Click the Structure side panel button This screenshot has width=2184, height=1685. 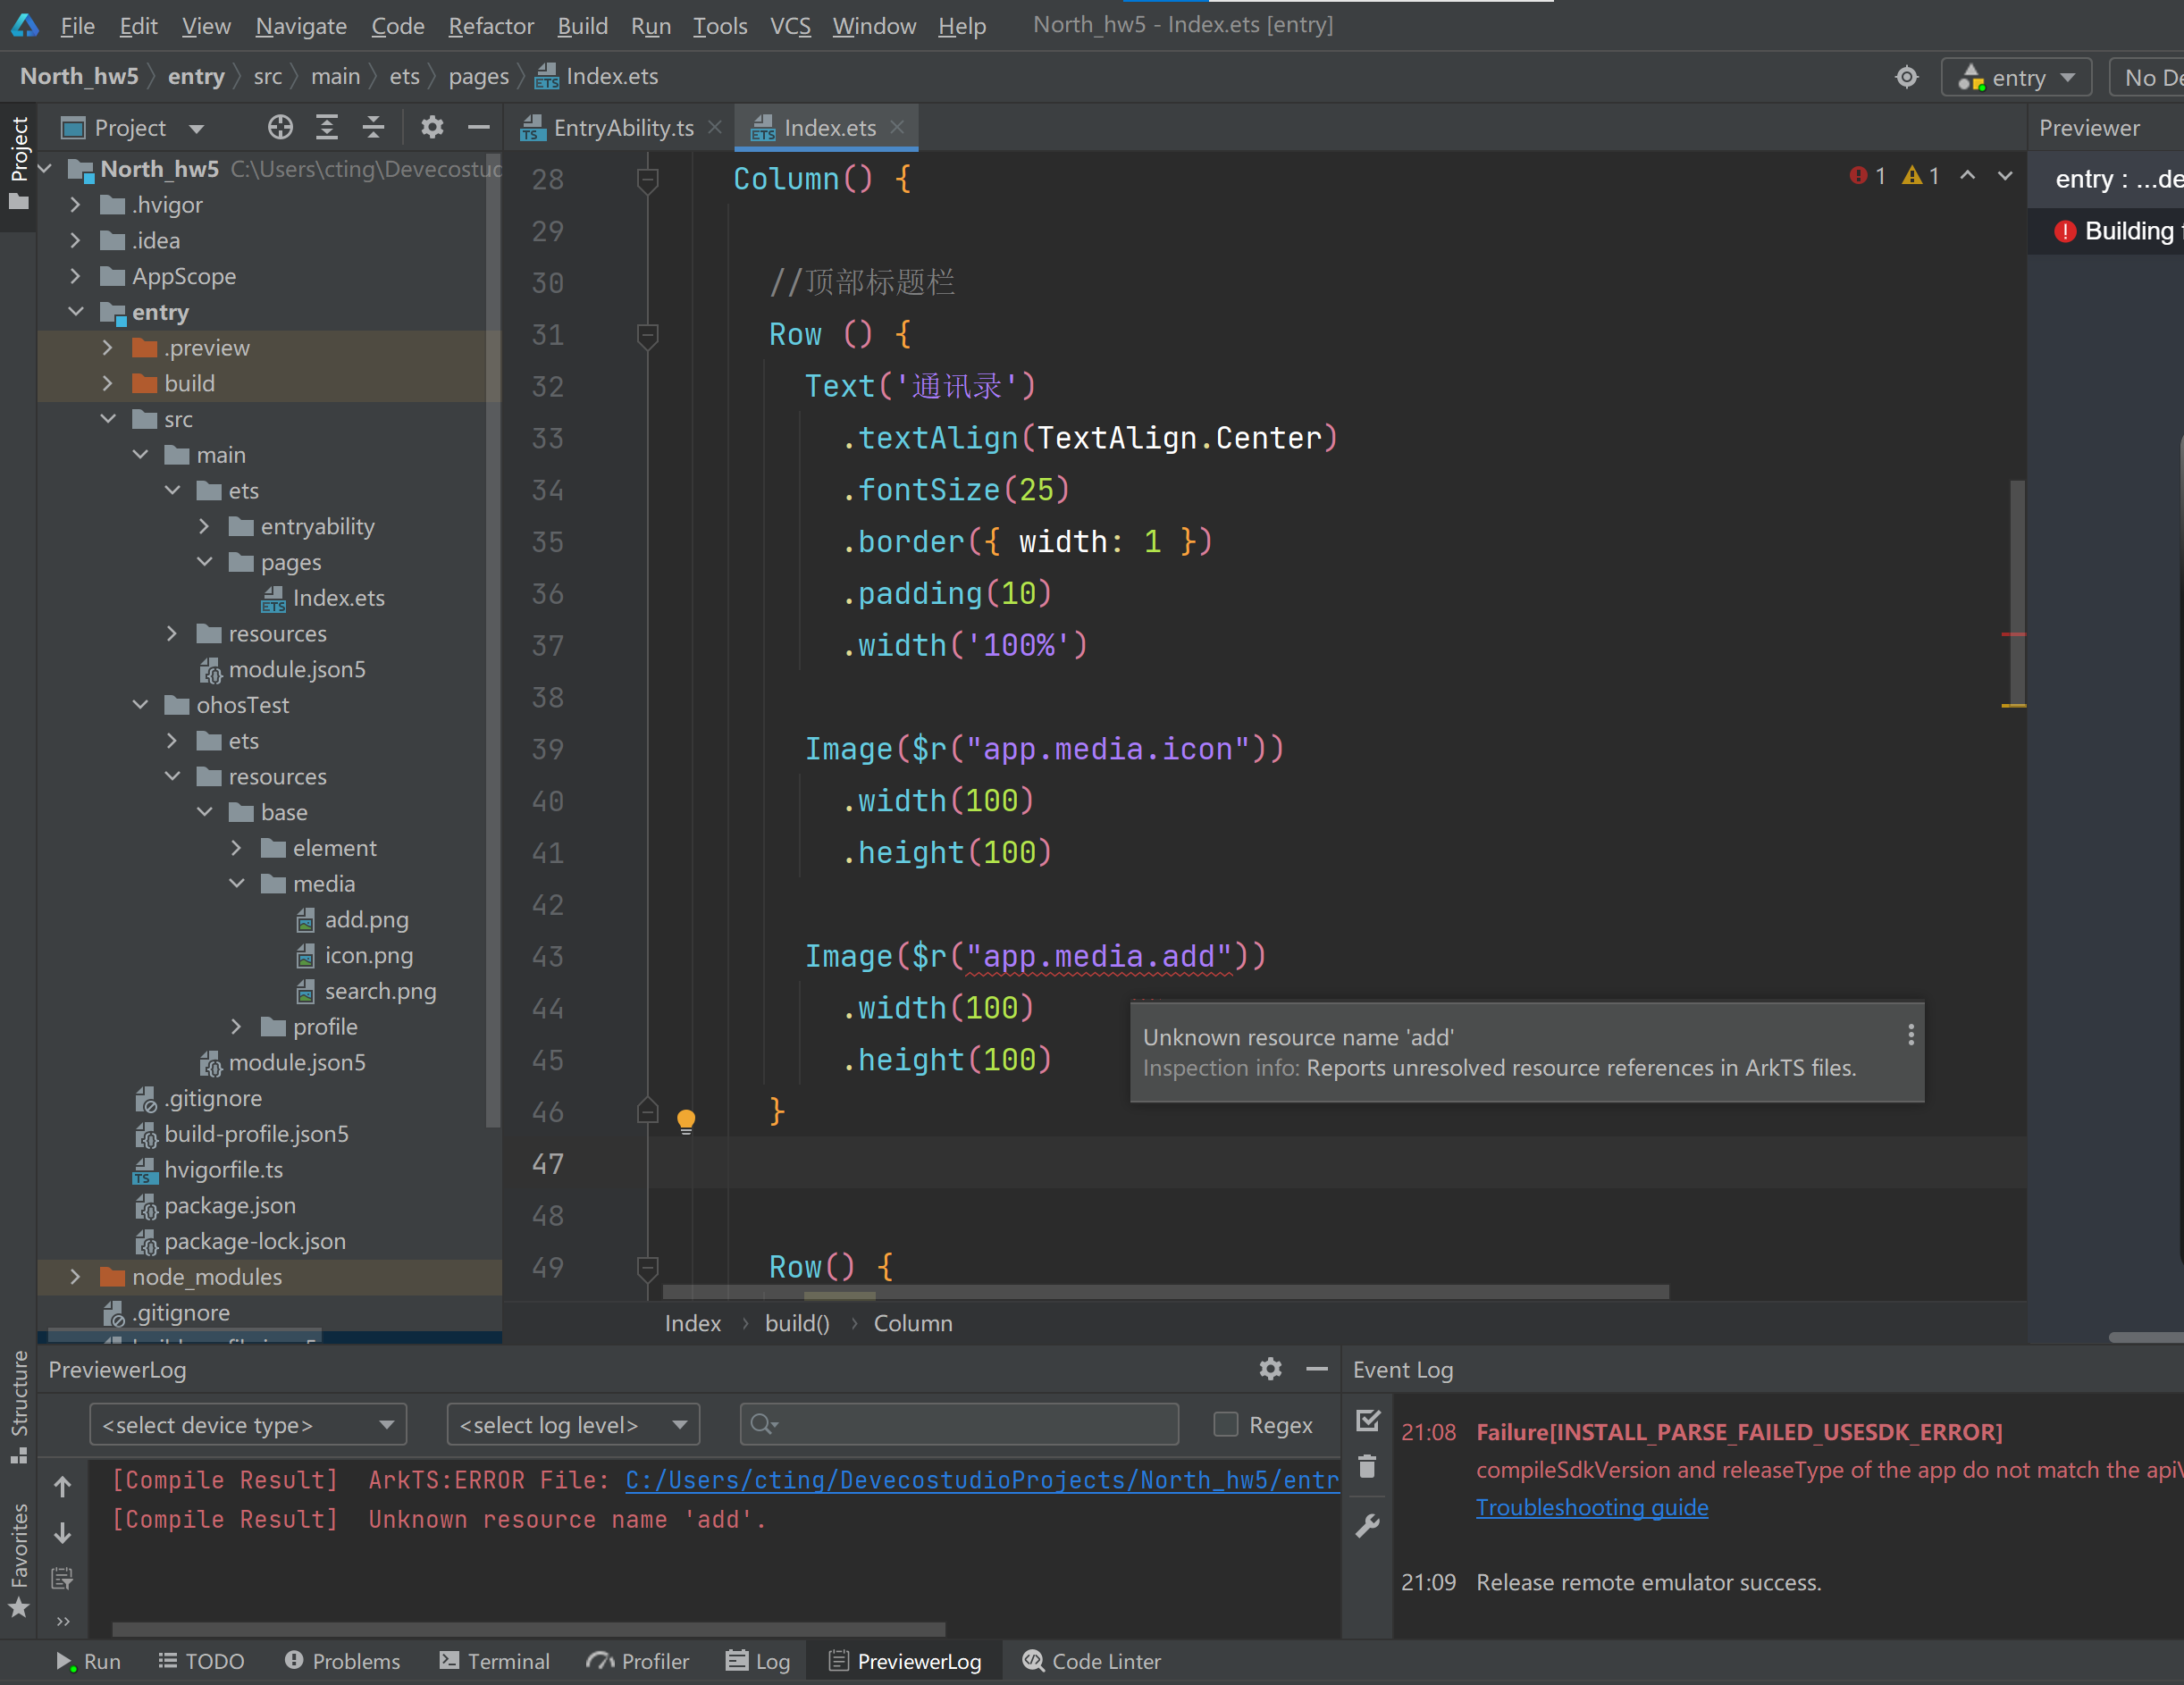tap(18, 1407)
